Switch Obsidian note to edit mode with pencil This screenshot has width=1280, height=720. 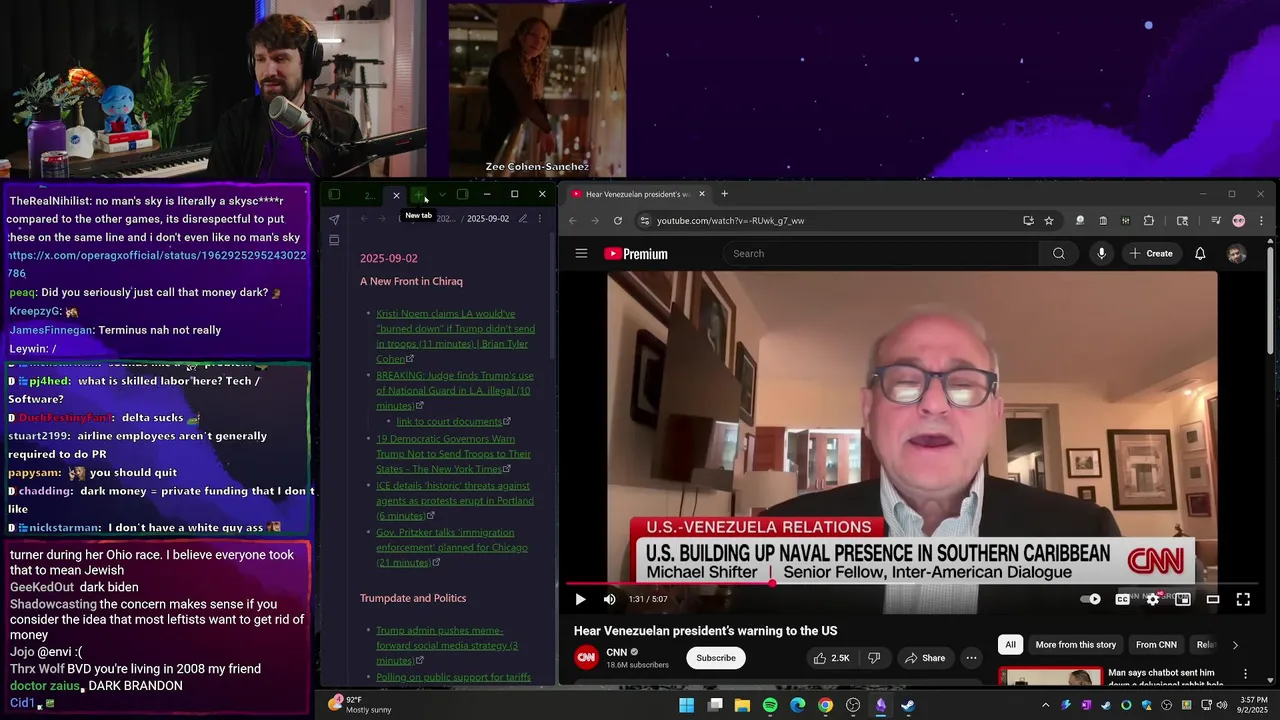click(x=522, y=218)
